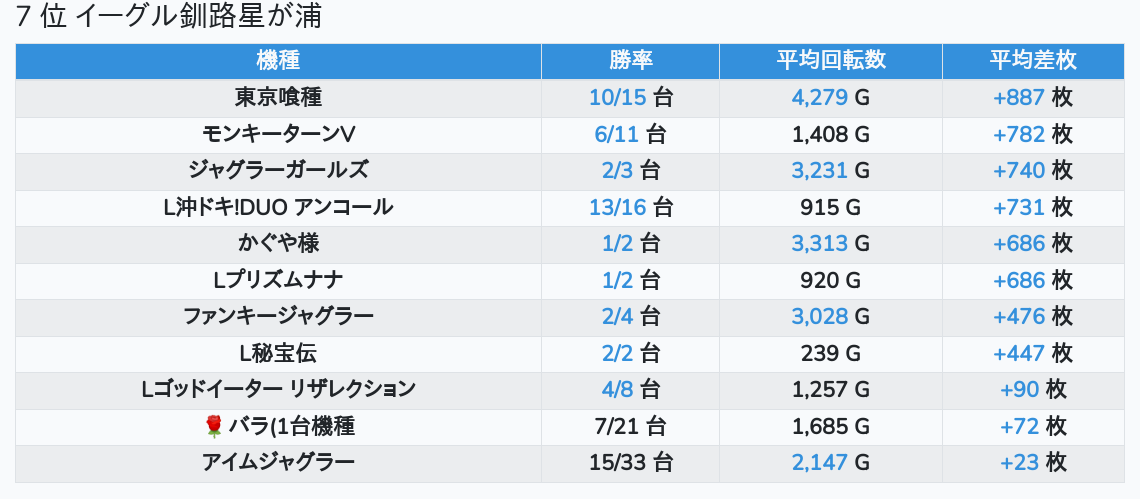This screenshot has width=1140, height=499.
Task: Open the 6/11 win rate link
Action: pyautogui.click(x=616, y=135)
